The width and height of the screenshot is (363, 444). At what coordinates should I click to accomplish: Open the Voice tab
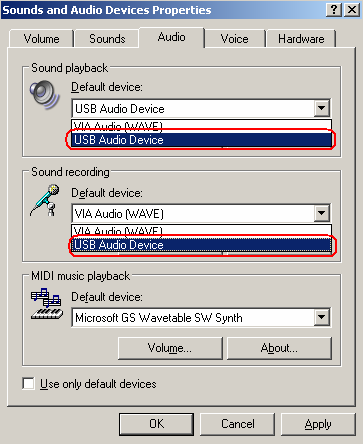tap(234, 39)
